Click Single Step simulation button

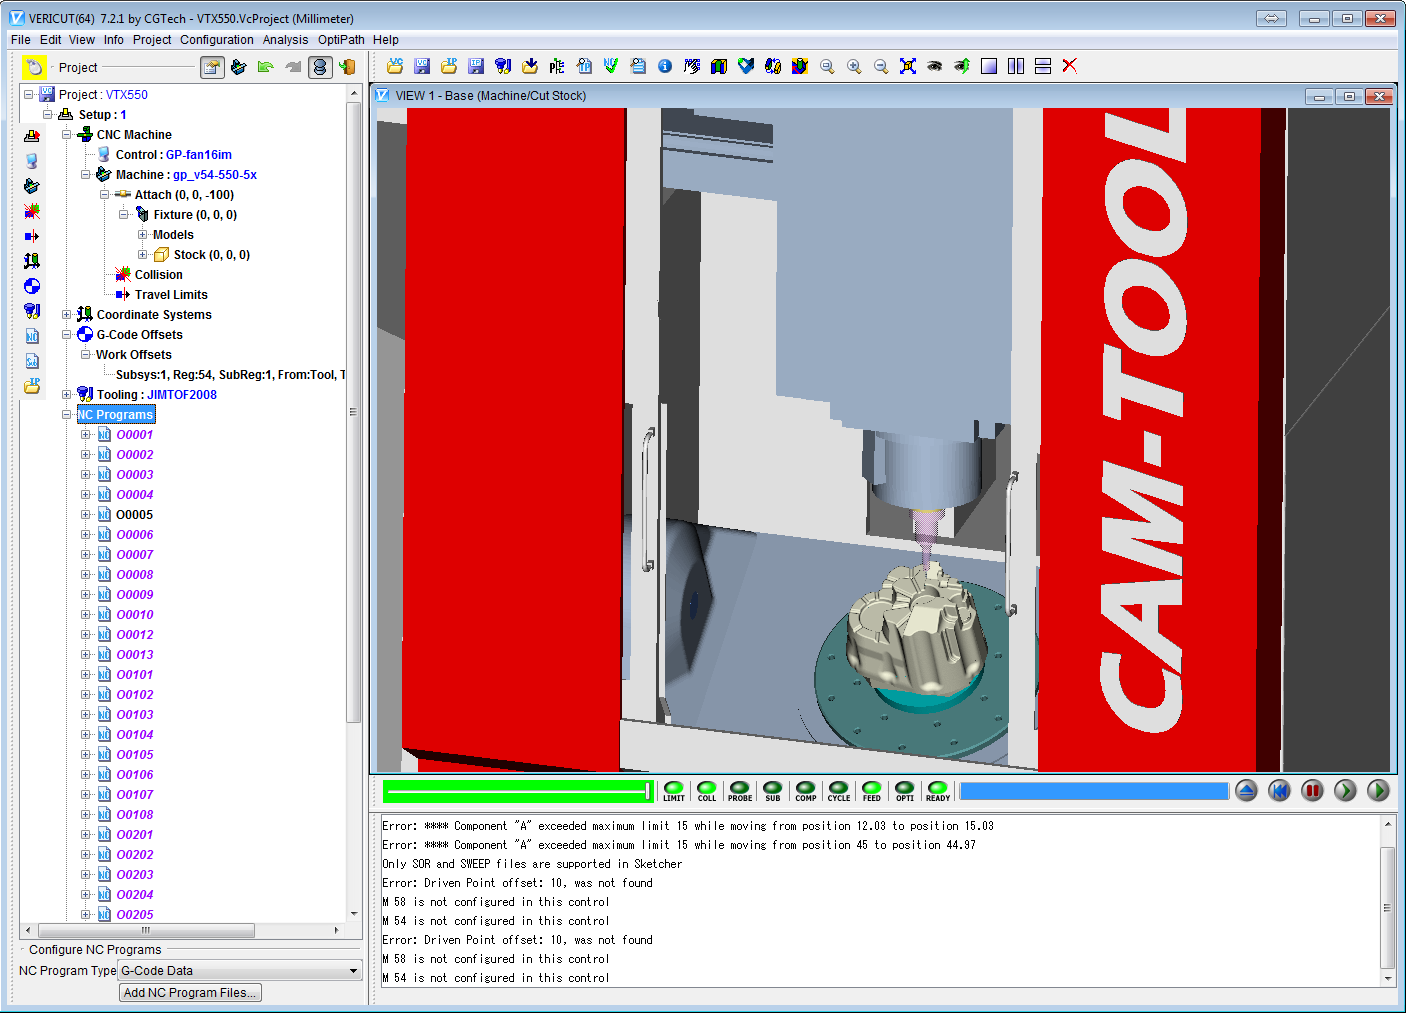coord(1345,791)
